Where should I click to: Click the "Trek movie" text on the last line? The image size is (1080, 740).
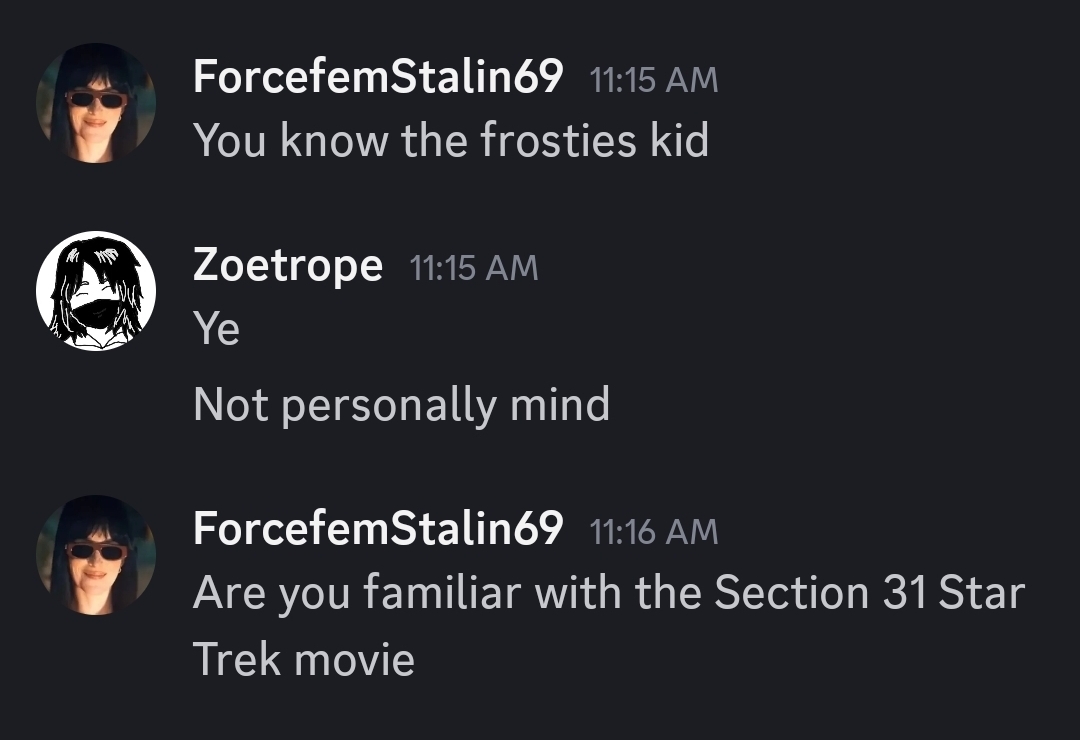pyautogui.click(x=303, y=659)
